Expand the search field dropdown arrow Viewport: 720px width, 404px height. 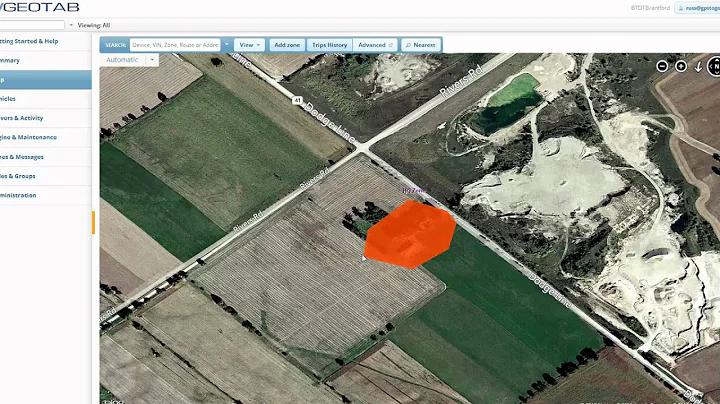coord(226,45)
